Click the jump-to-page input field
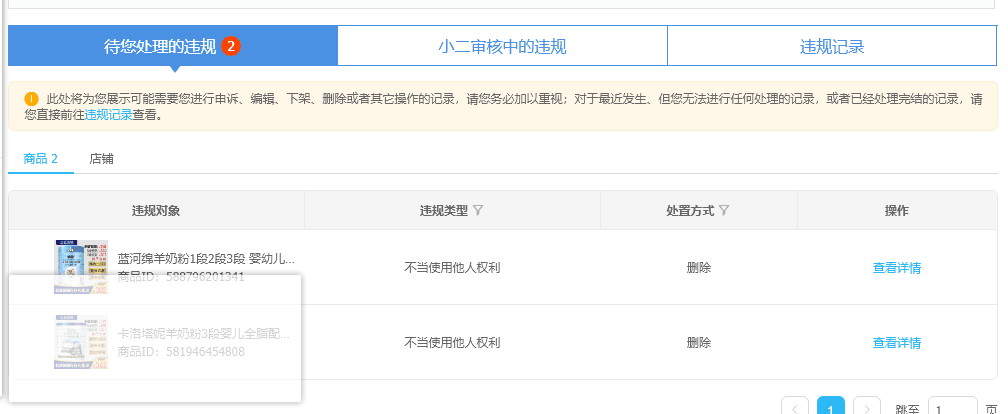1008x414 pixels. [953, 408]
